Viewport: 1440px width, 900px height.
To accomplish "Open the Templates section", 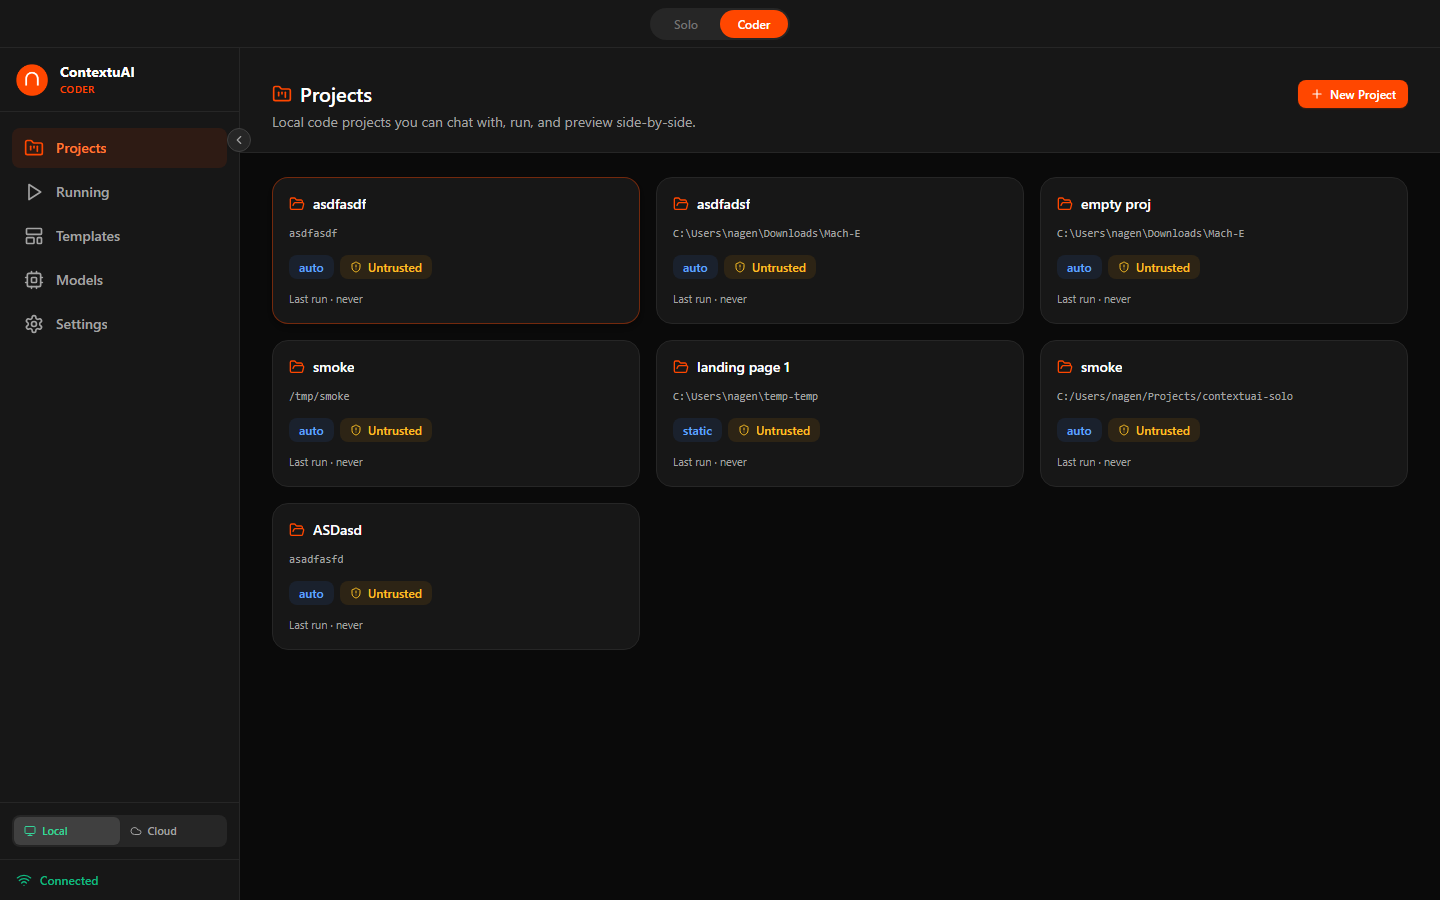I will tap(120, 236).
